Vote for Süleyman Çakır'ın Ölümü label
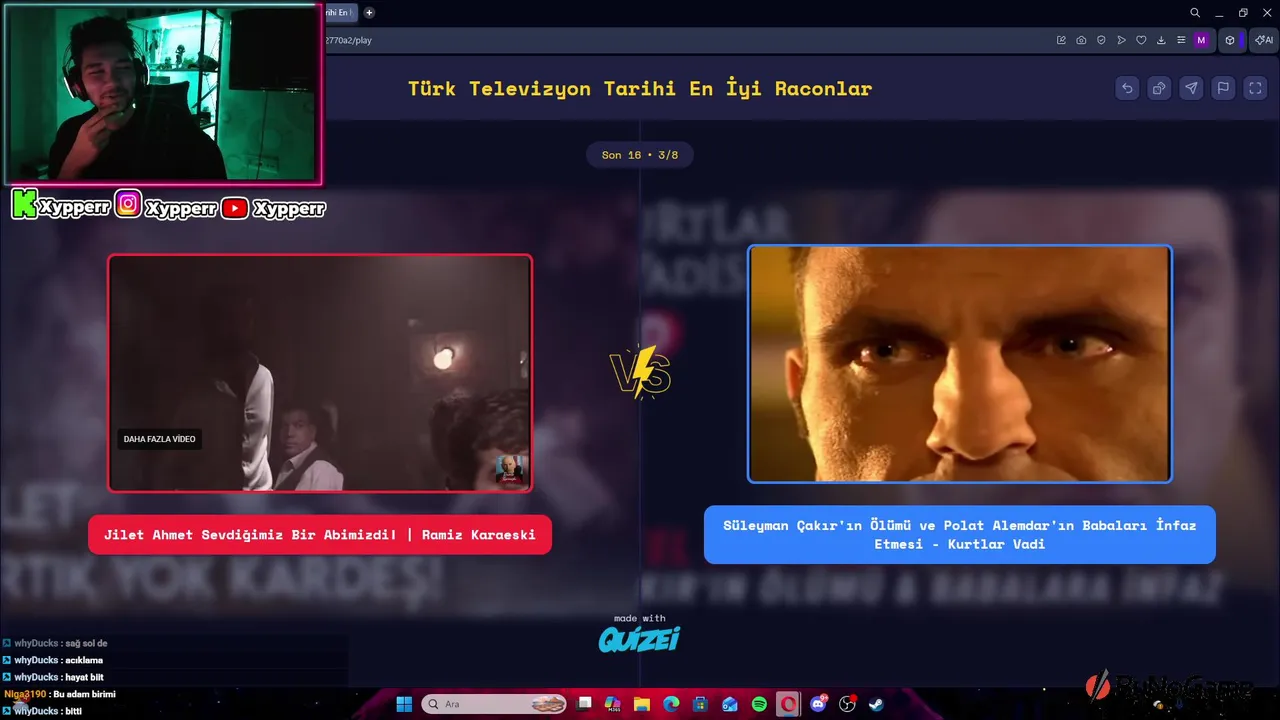Image resolution: width=1280 pixels, height=720 pixels. click(960, 535)
